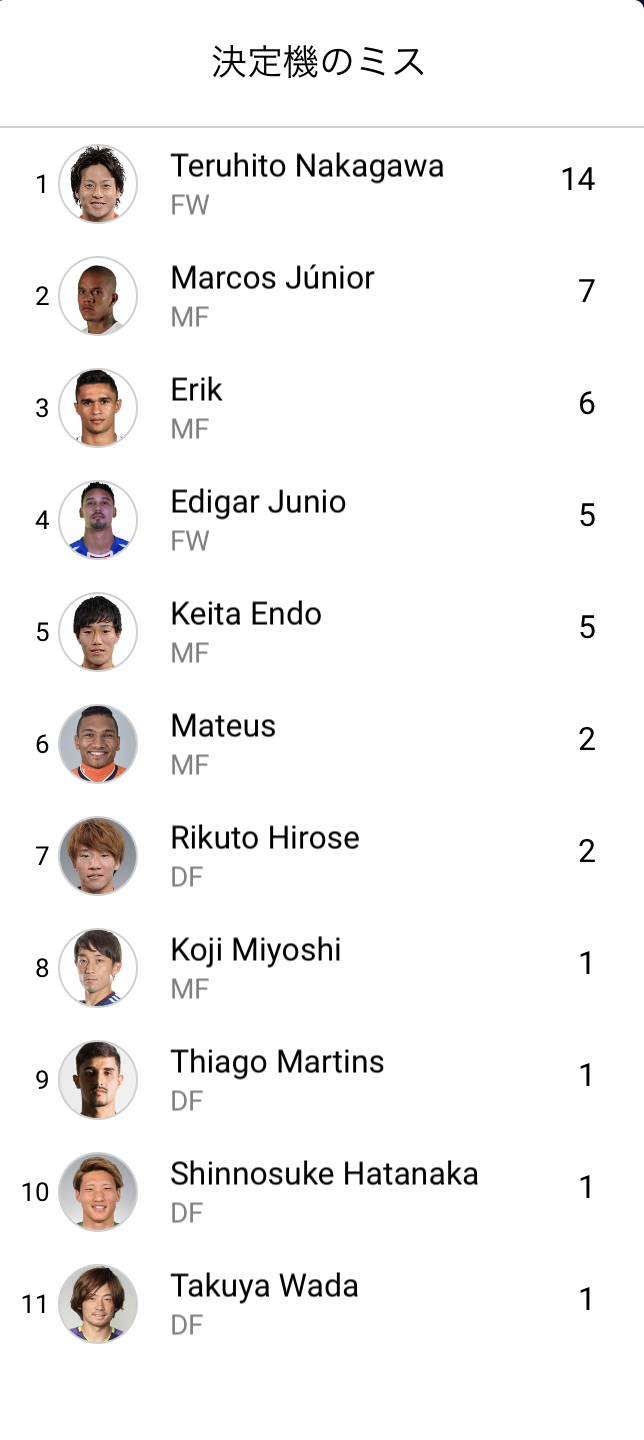Select the Edigar Junio name text
The height and width of the screenshot is (1440, 644).
258,502
